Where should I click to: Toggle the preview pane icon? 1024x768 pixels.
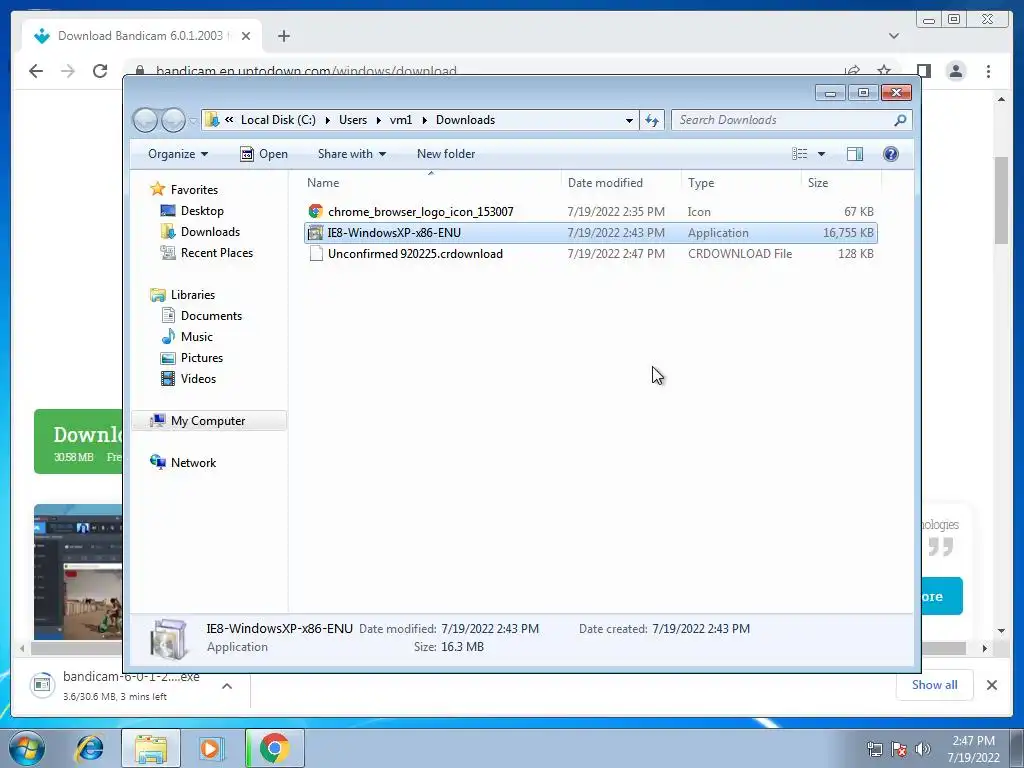854,153
